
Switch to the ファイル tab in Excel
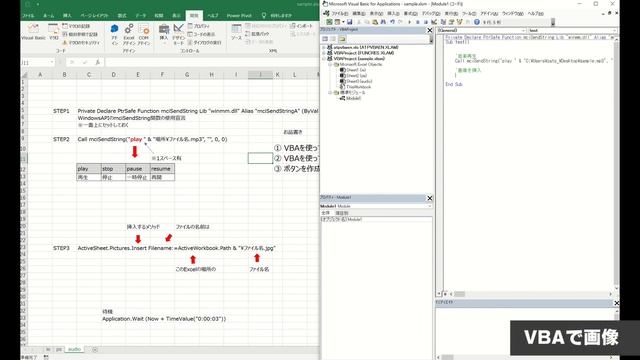point(28,16)
